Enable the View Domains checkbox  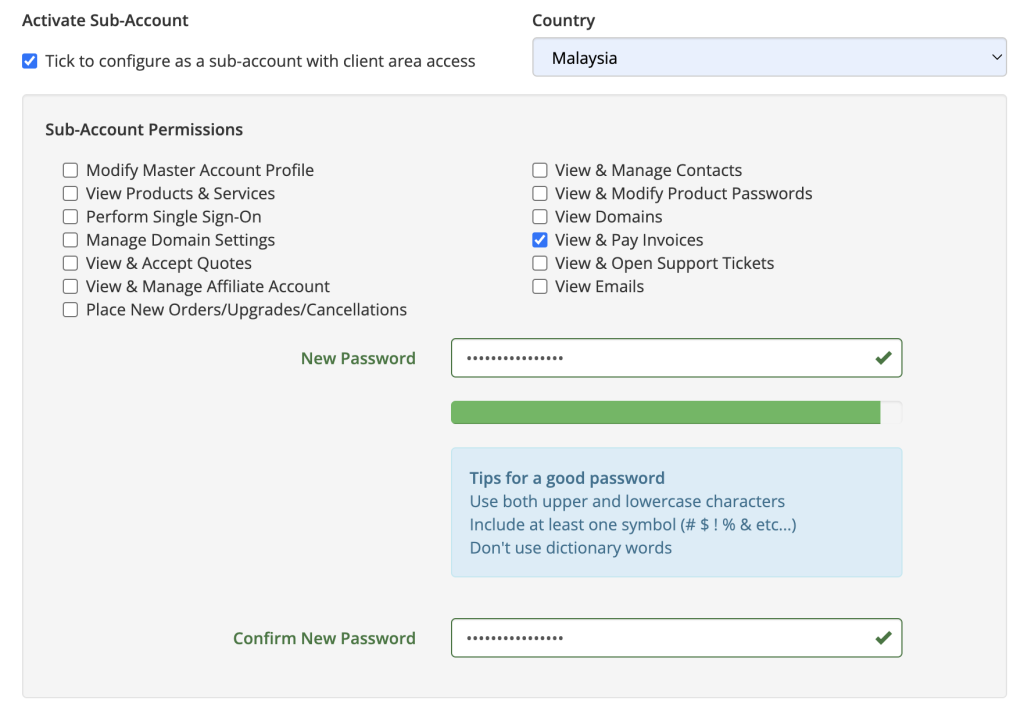point(539,217)
